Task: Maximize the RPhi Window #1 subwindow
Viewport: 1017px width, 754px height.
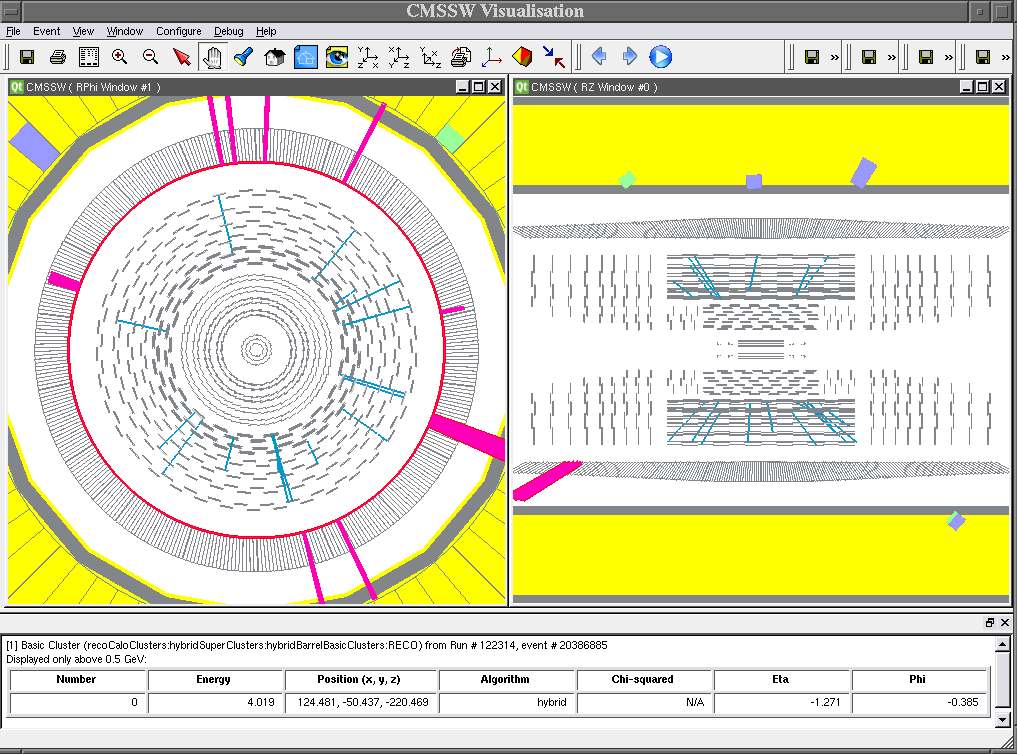Action: pyautogui.click(x=479, y=87)
